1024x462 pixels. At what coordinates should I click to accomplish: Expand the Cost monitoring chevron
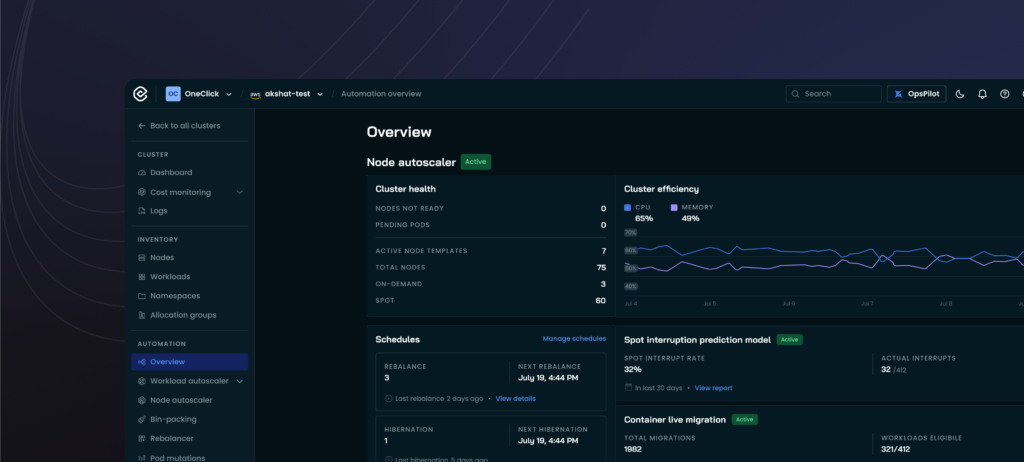[240, 192]
